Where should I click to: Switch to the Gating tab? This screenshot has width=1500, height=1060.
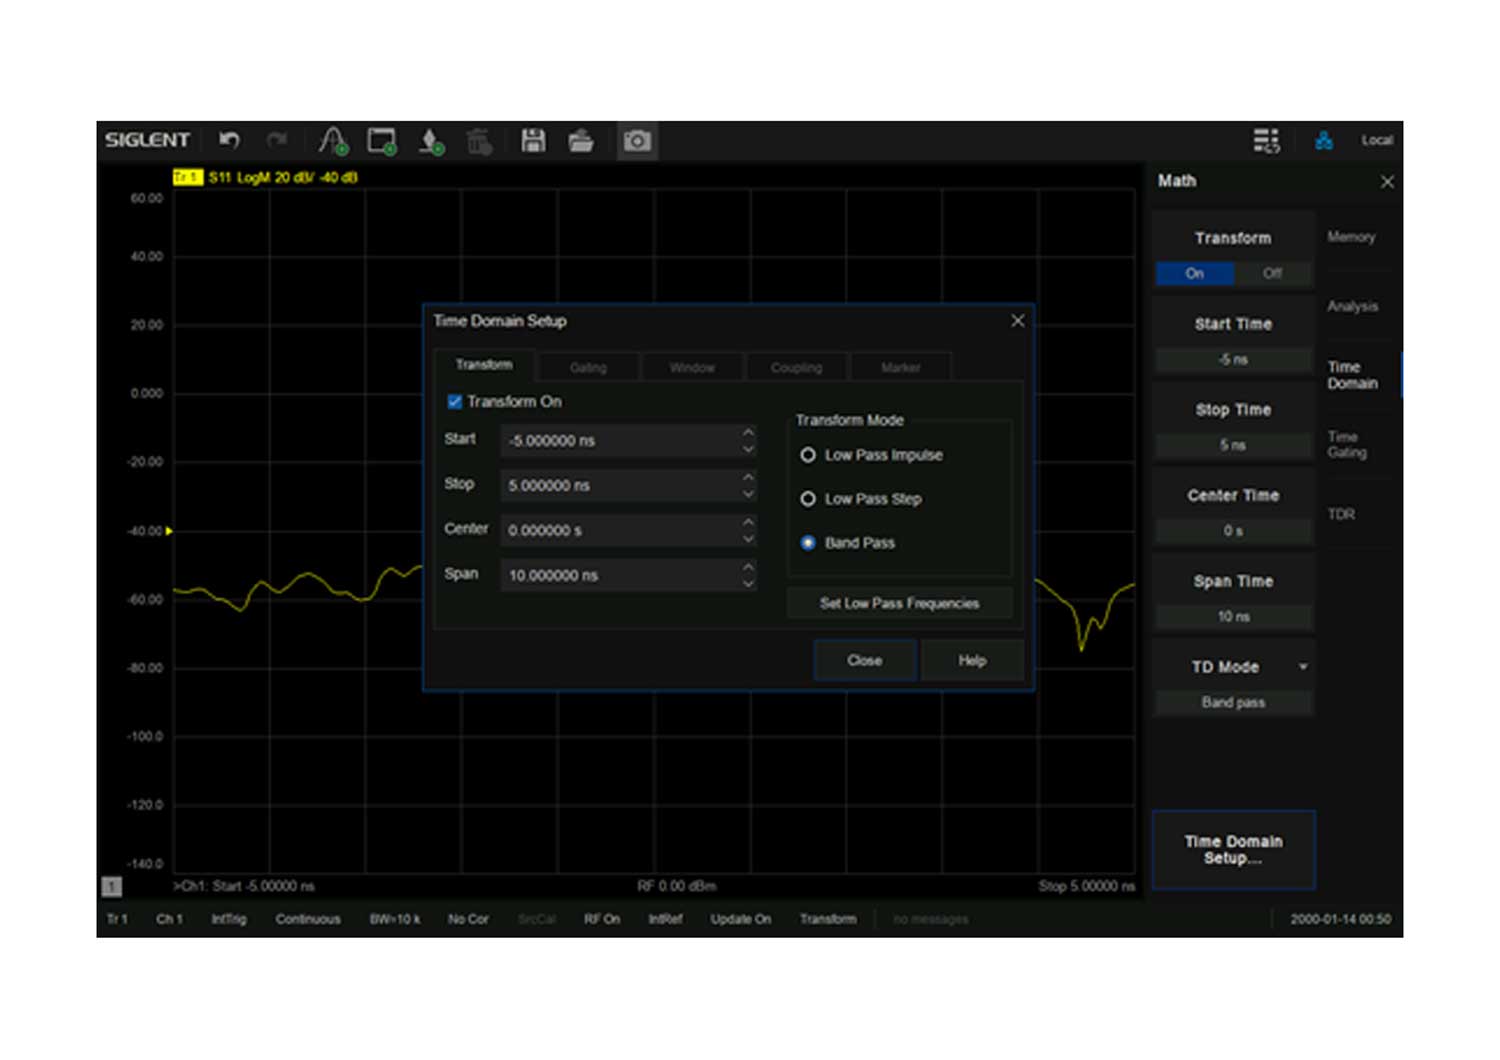point(588,367)
